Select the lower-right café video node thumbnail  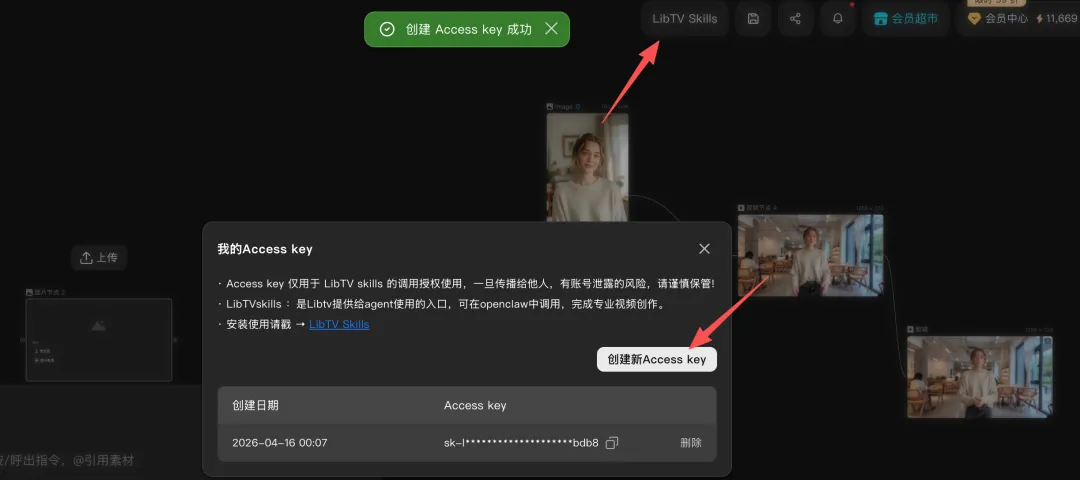tap(979, 377)
